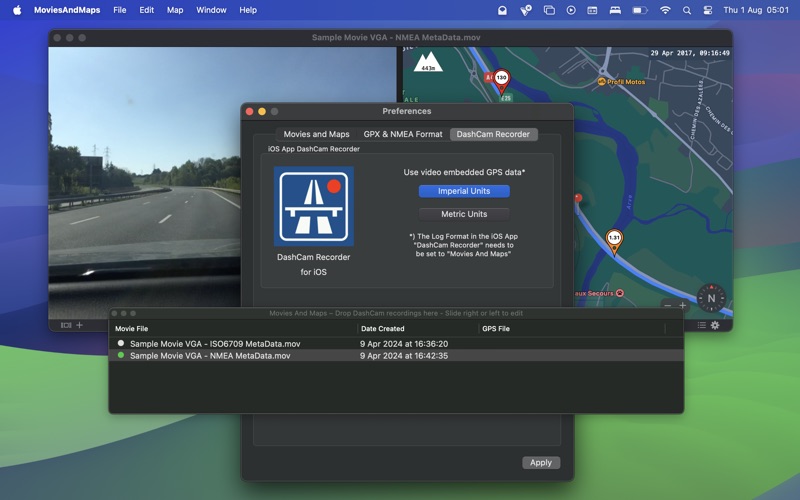This screenshot has width=800, height=500.
Task: Open the Map menu
Action: [175, 10]
